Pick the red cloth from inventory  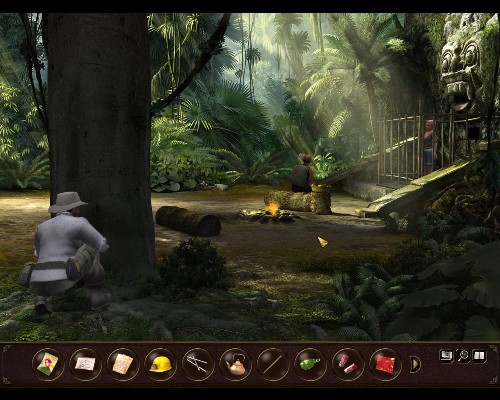[385, 364]
